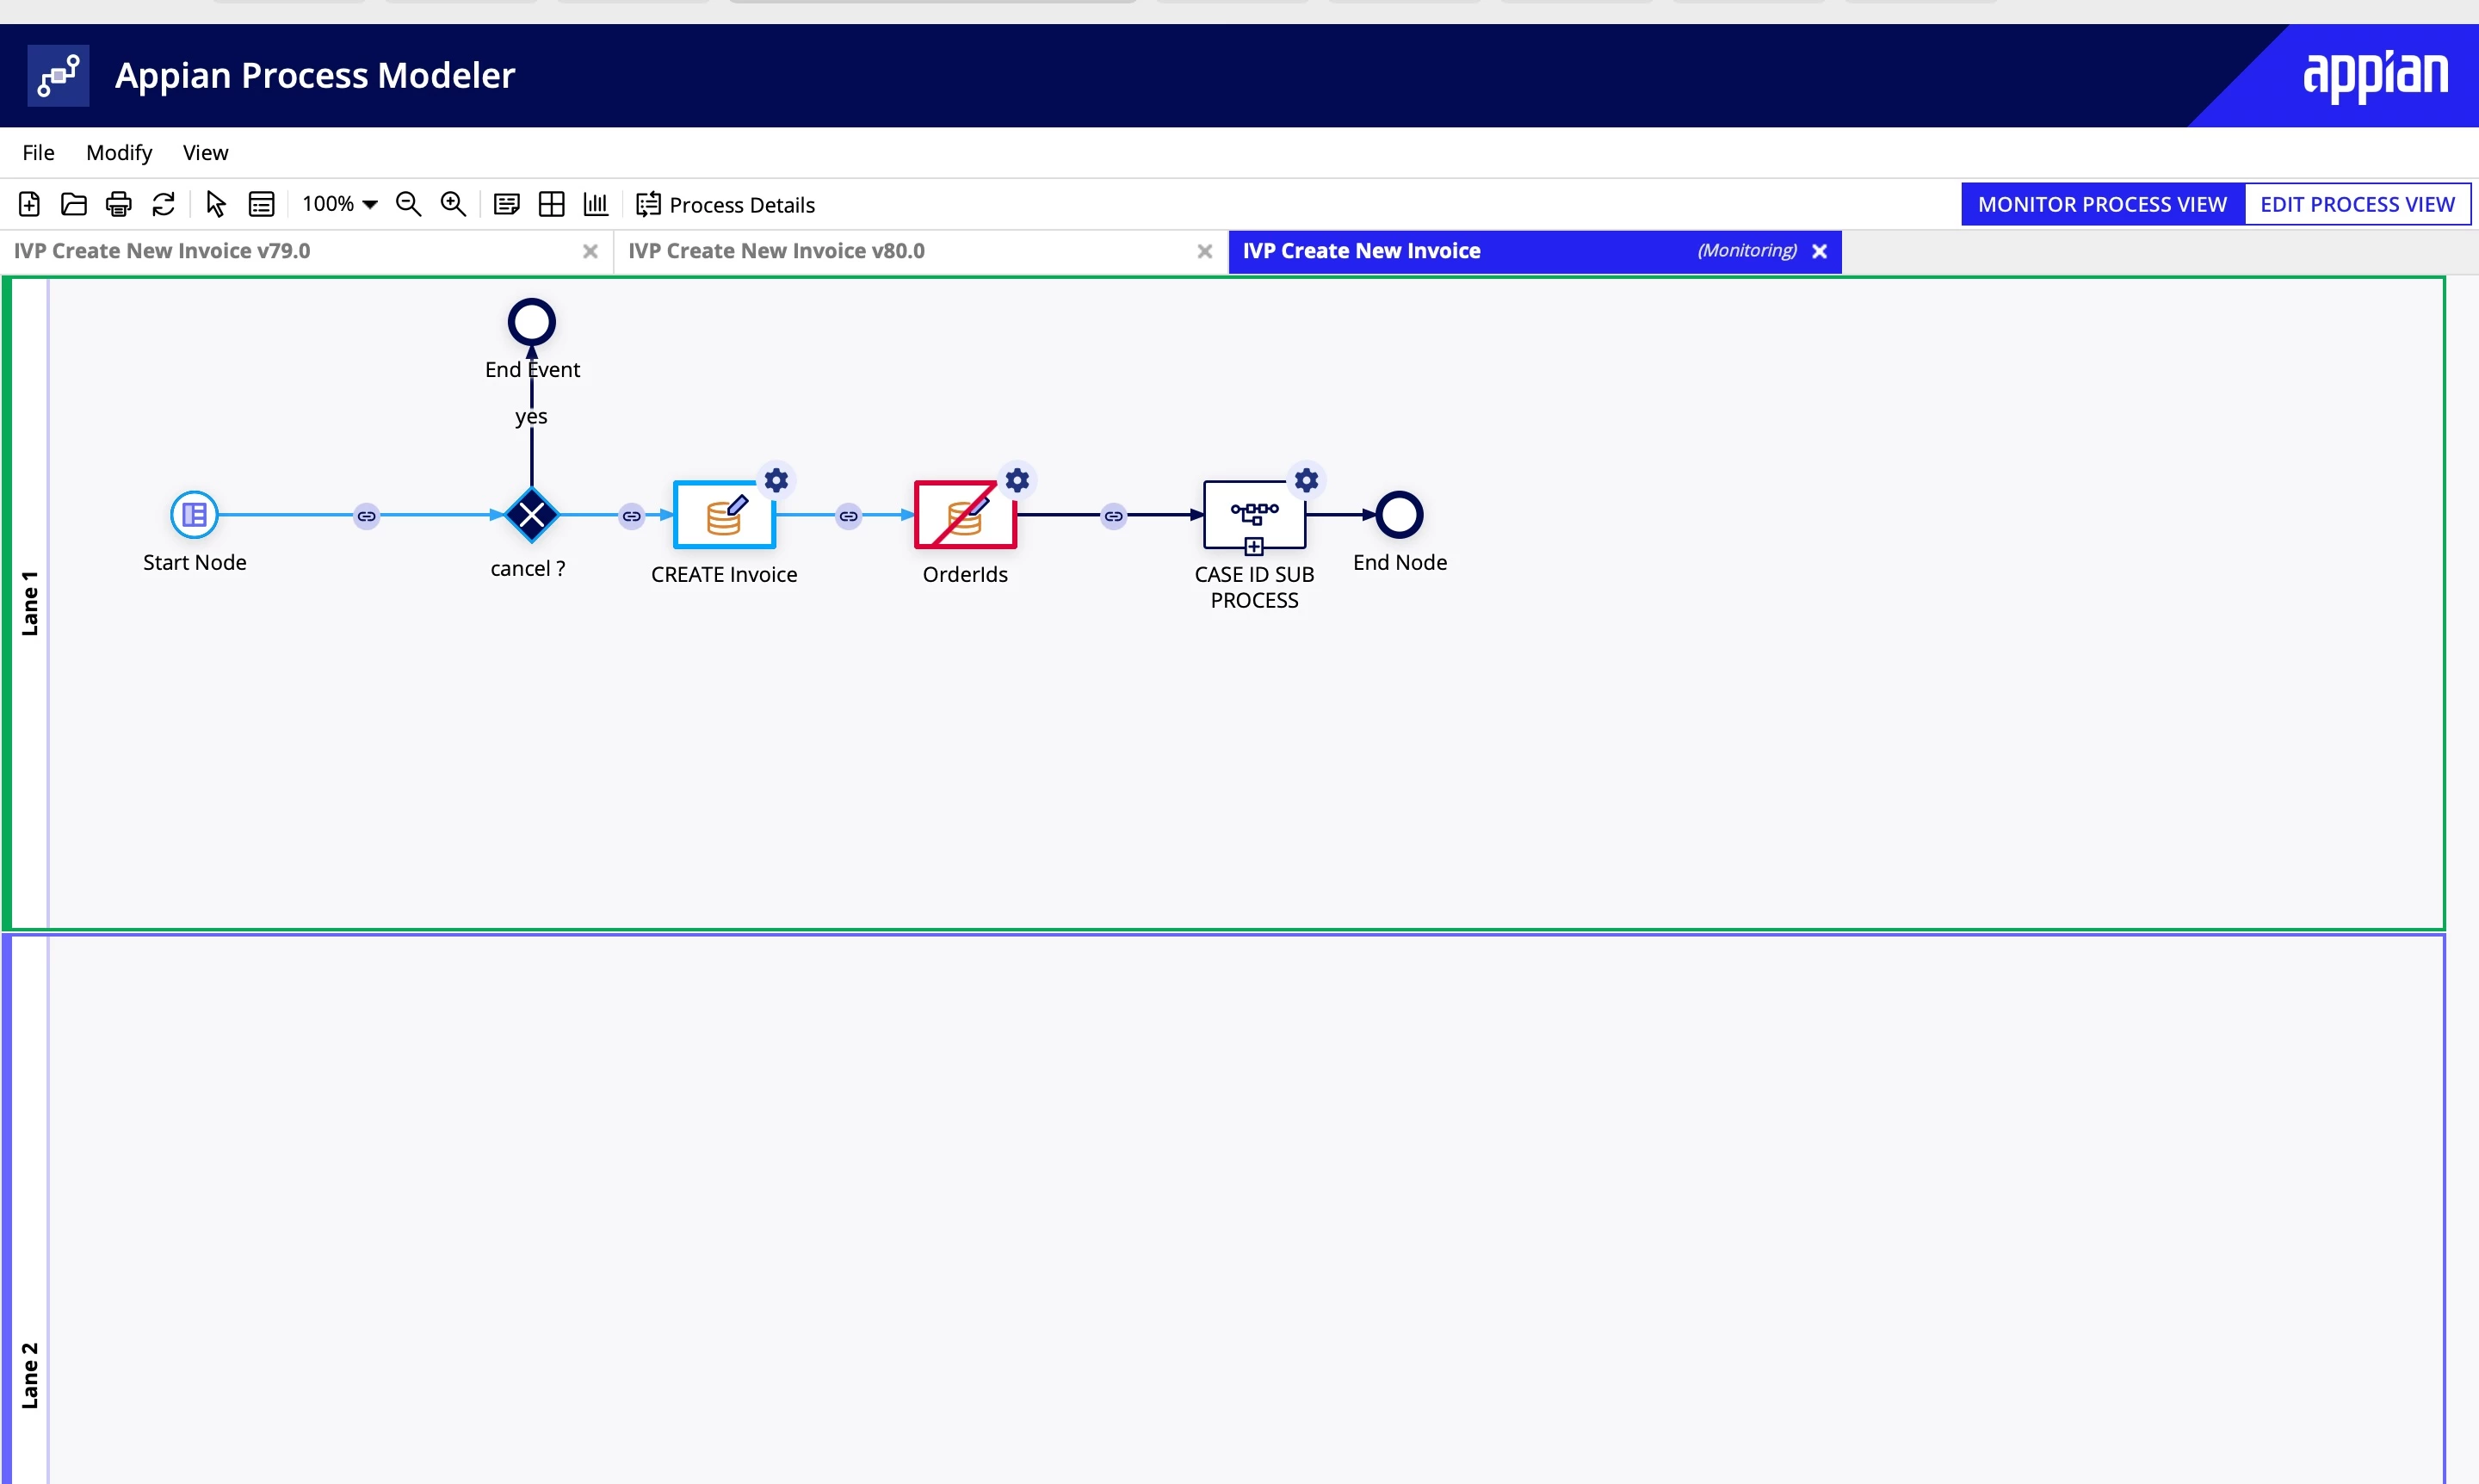Click the "End Event" label text

(x=532, y=369)
